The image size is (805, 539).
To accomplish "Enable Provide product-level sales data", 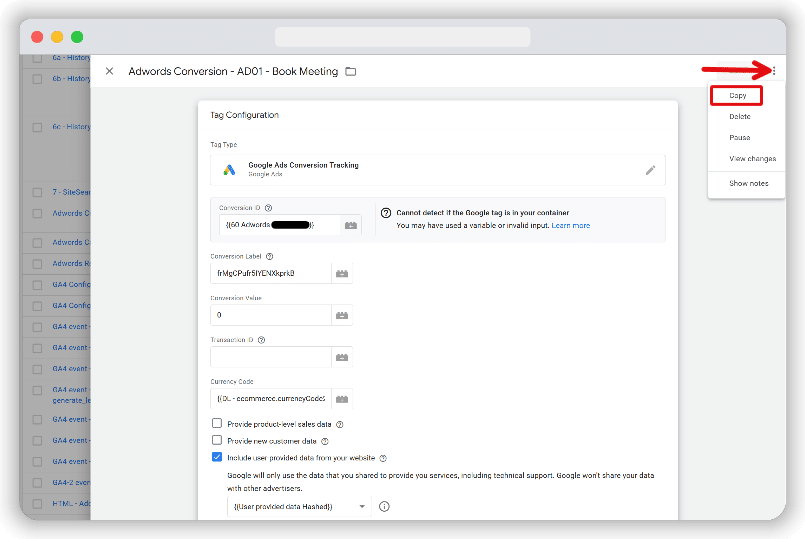I will tap(217, 424).
